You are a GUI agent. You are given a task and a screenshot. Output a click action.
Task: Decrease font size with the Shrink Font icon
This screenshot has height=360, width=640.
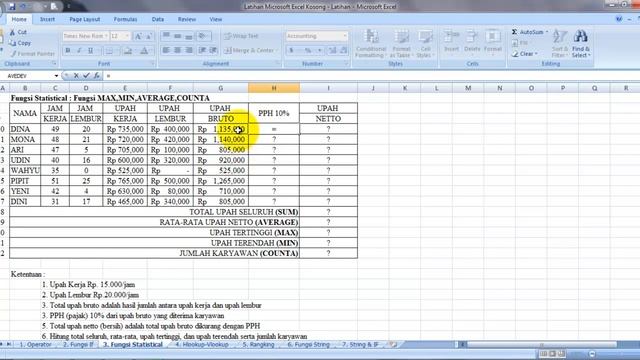tap(149, 36)
